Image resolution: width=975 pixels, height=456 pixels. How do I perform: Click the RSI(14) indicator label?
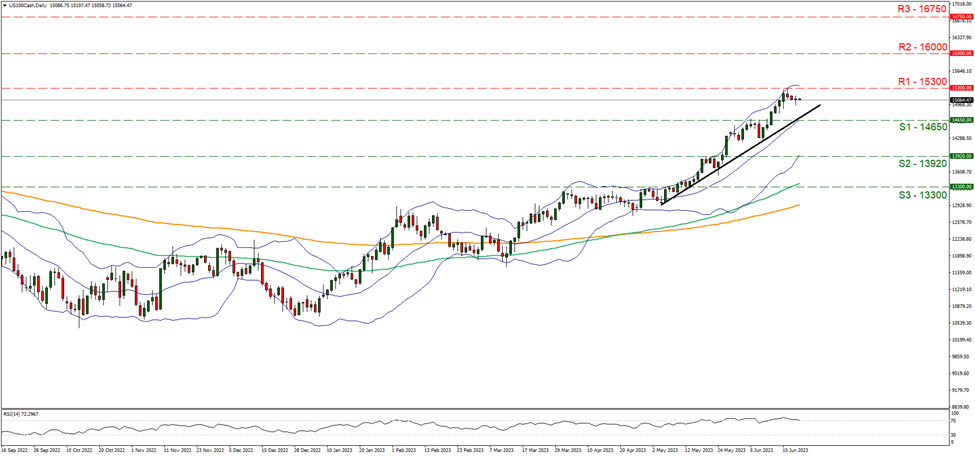(22, 413)
